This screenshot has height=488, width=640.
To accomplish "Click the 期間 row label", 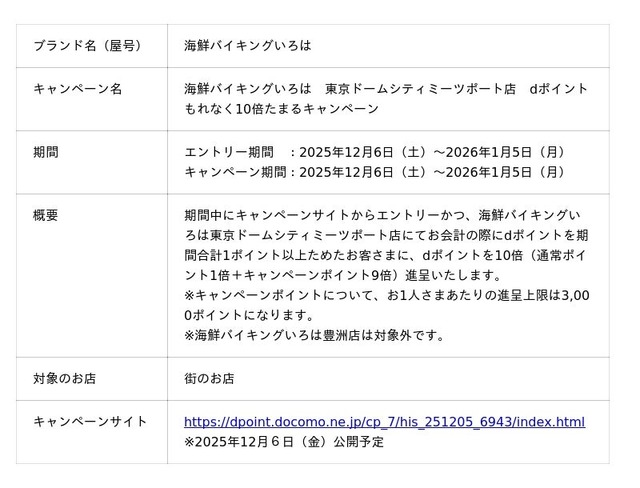I will (x=46, y=152).
